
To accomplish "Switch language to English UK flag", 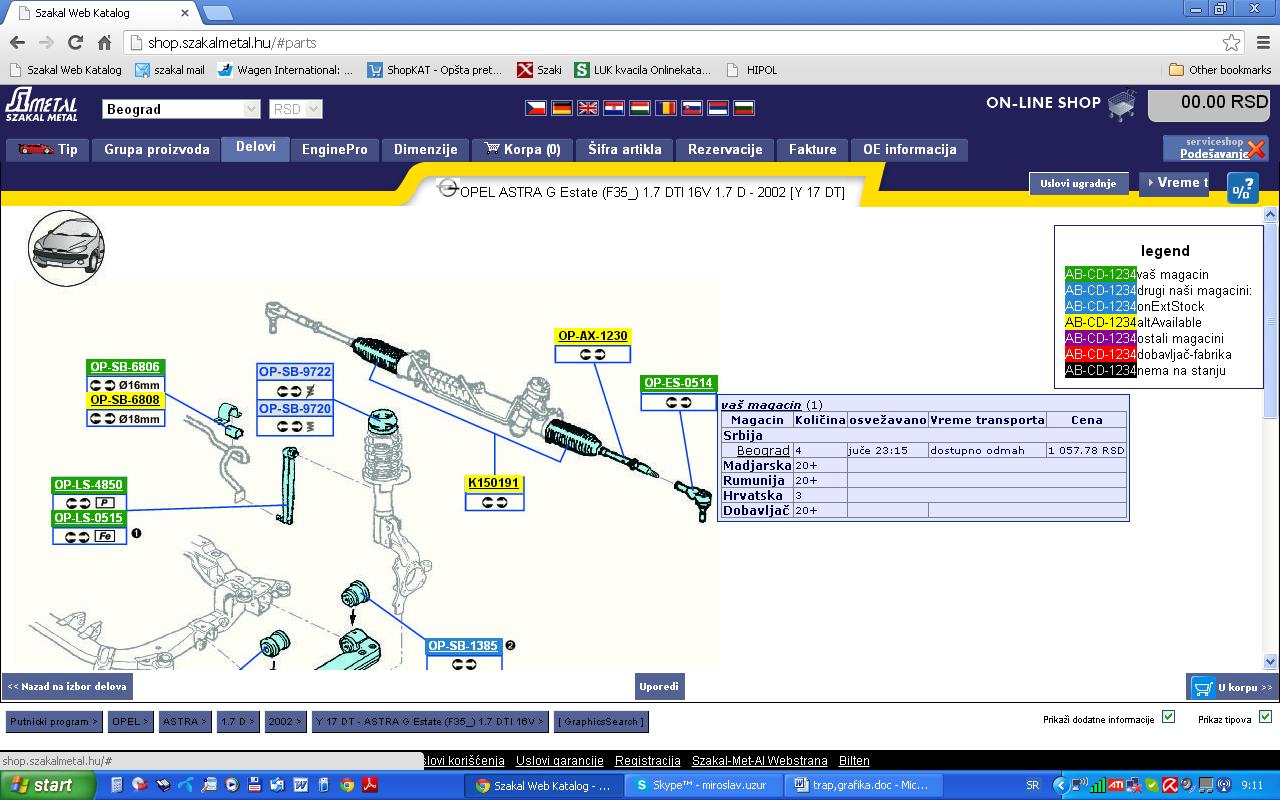I will [x=588, y=107].
